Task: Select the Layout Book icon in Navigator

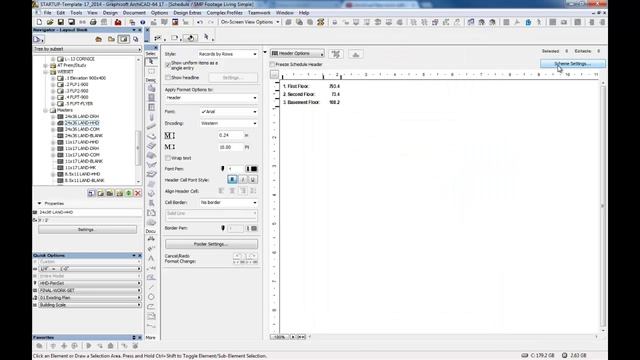Action: [124, 40]
